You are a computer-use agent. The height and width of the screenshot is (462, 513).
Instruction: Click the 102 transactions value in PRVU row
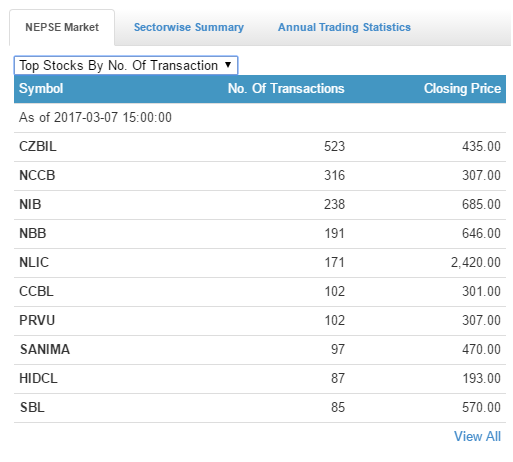(x=334, y=320)
